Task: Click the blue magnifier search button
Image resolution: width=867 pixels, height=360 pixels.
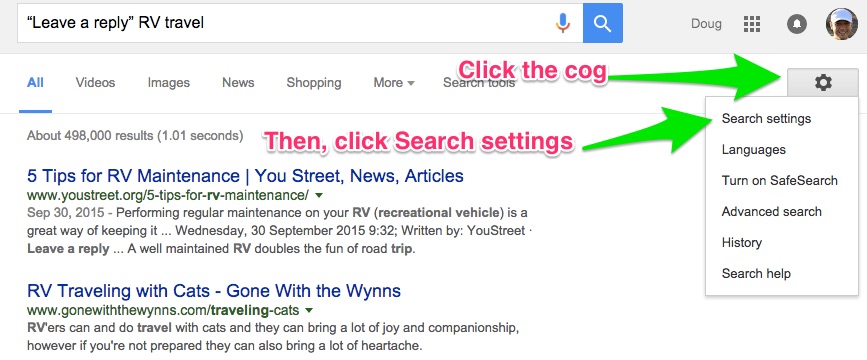Action: click(x=603, y=23)
